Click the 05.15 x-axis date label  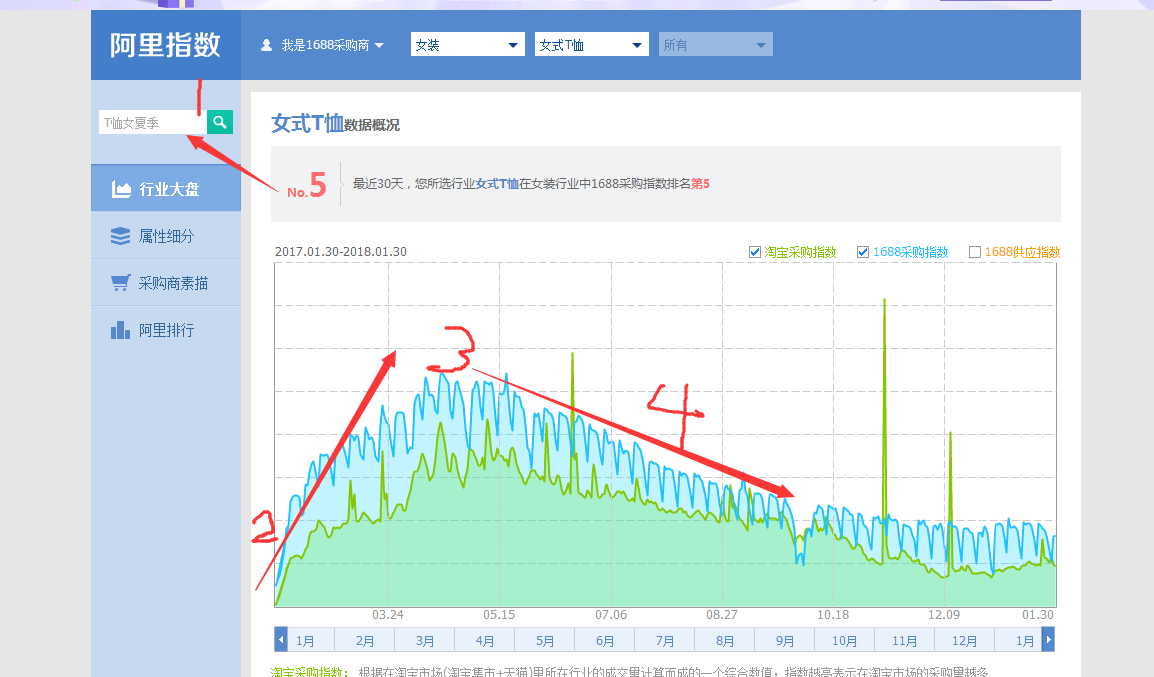[499, 614]
